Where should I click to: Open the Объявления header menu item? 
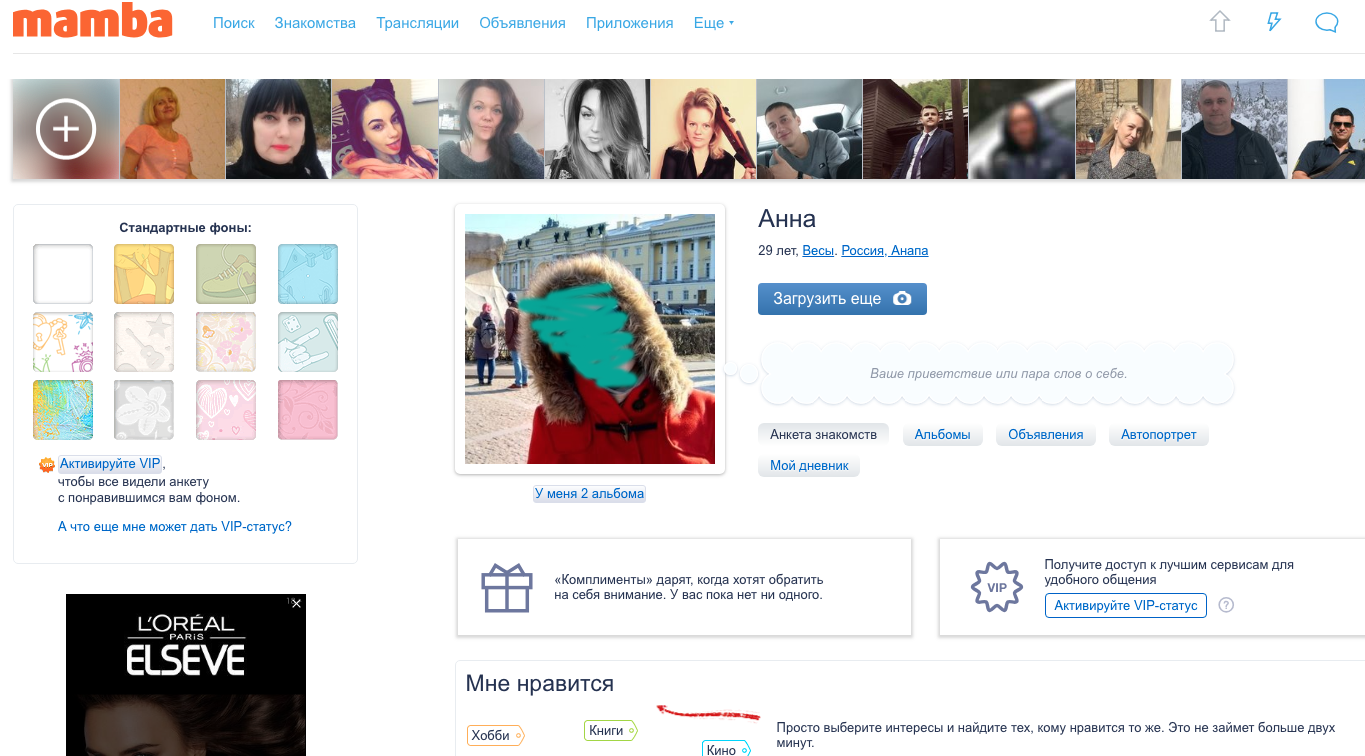pos(522,23)
